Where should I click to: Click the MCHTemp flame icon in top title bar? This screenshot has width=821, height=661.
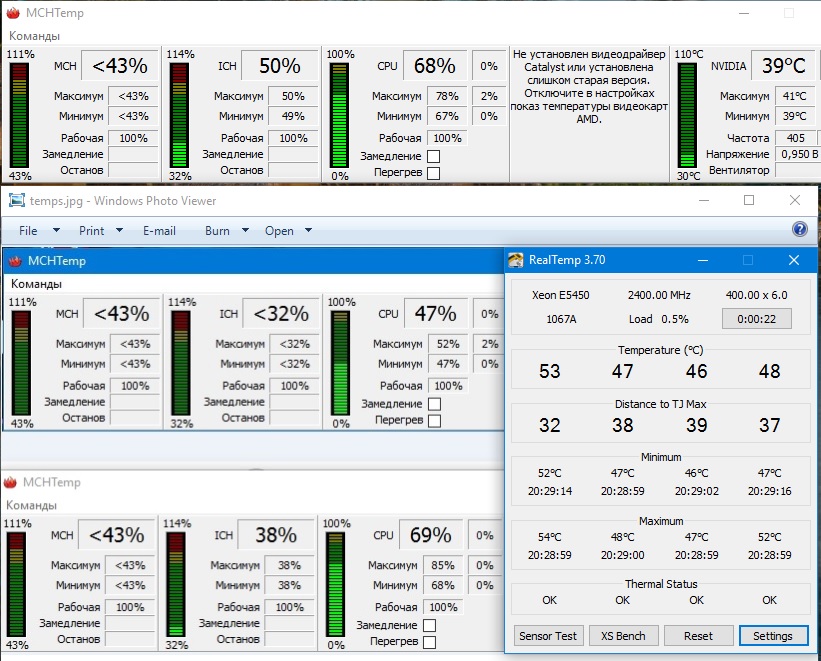[13, 13]
